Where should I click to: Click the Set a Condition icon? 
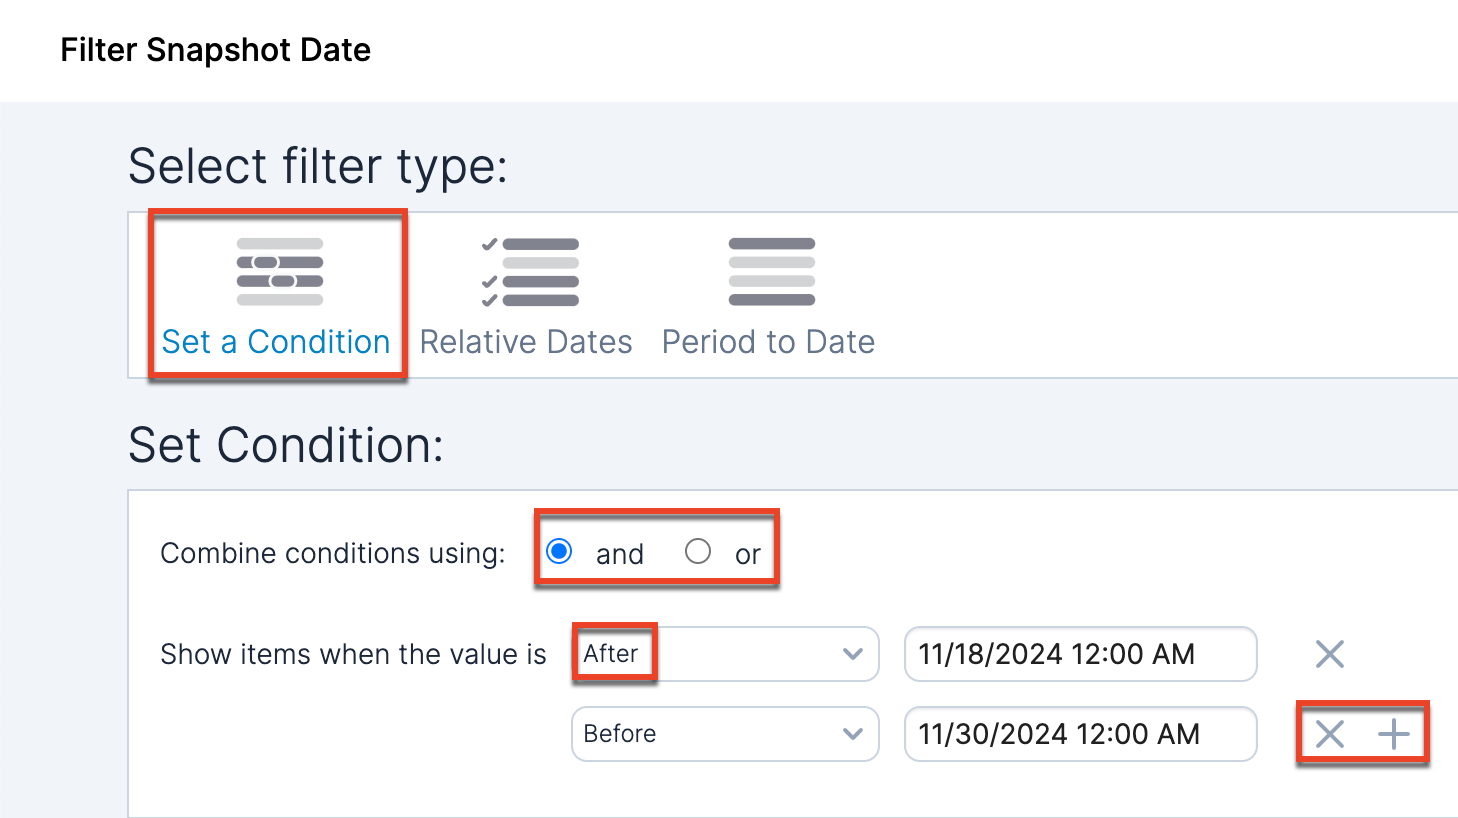tap(279, 272)
